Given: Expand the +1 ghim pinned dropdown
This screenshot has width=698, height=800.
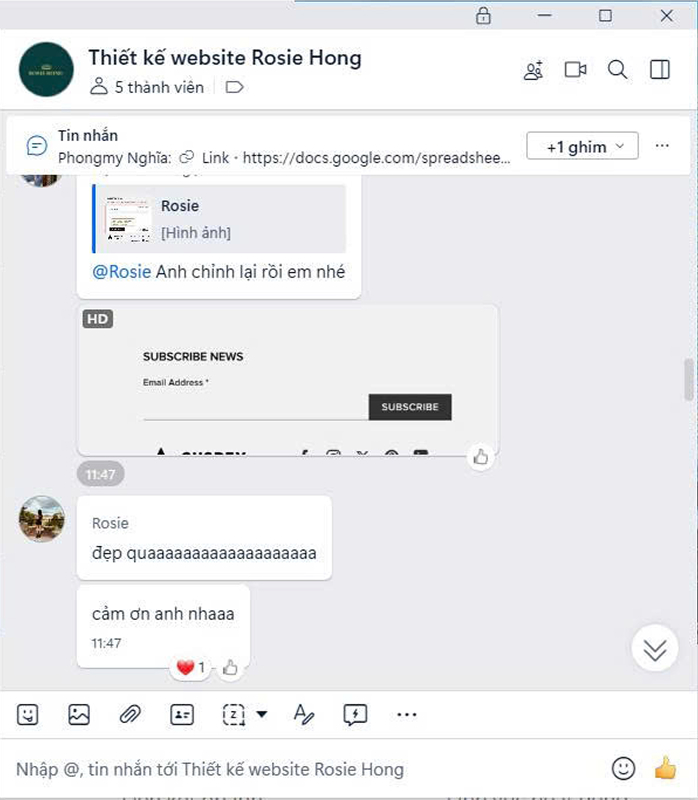Looking at the screenshot, I should pos(582,146).
